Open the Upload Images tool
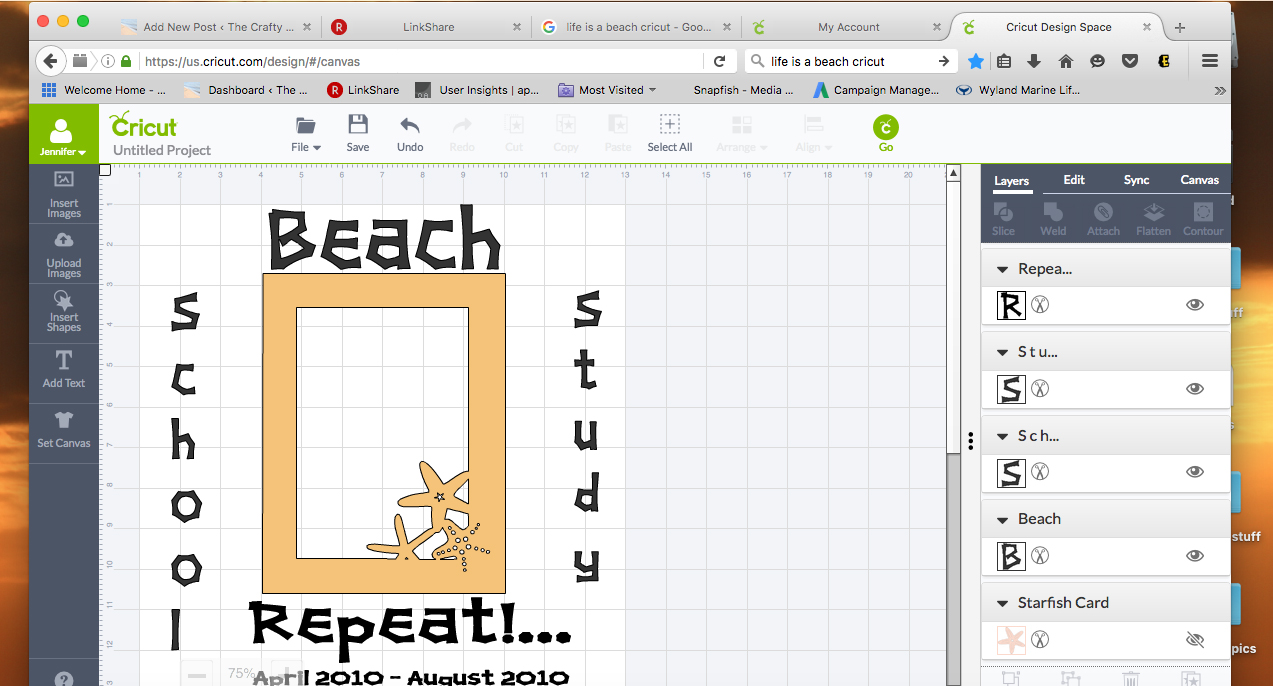Screen dimensions: 1273x686 (x=64, y=254)
